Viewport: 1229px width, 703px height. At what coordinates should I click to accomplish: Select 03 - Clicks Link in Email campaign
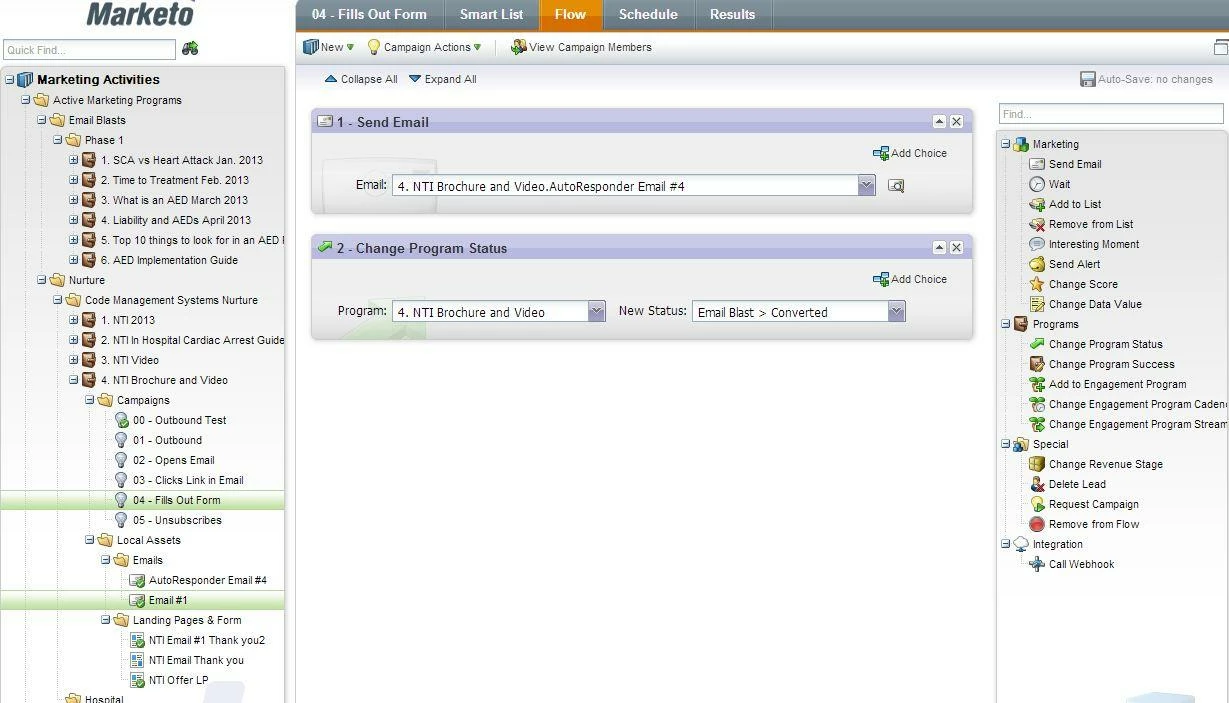click(188, 480)
